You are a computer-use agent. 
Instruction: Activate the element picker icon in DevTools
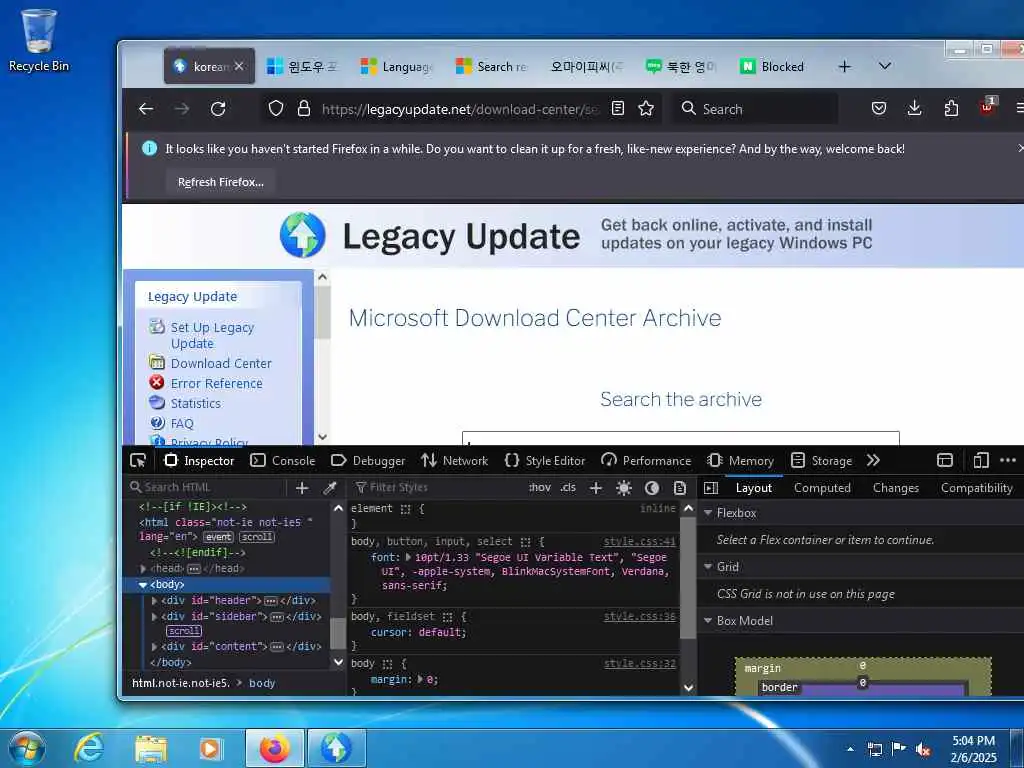pos(138,460)
